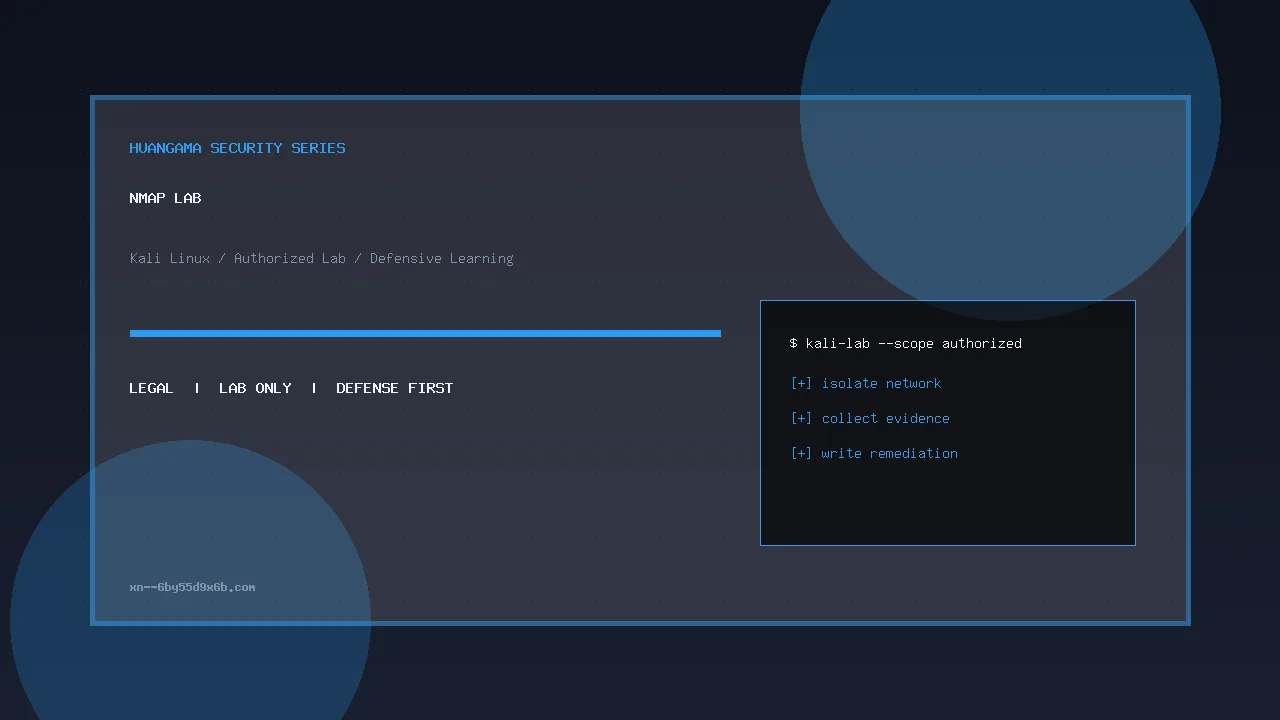Click the HUANGAMA SECURITY SERIES heading
Screen dimensions: 1280x720
(237, 148)
